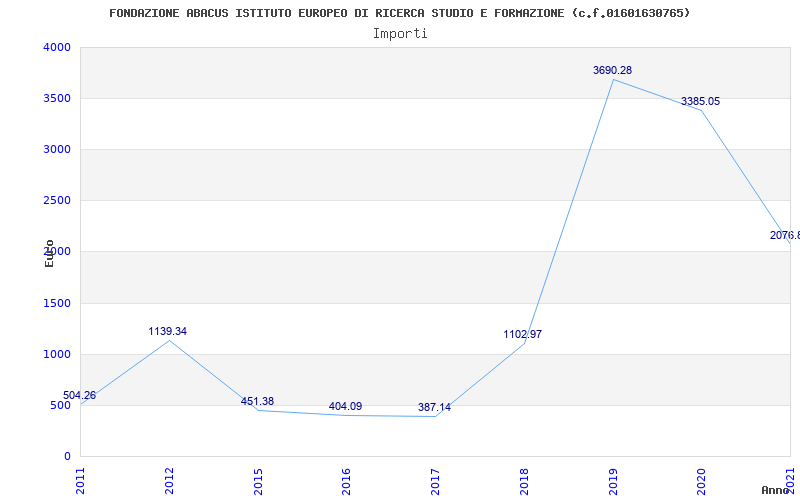Click the Anno x-axis title

(x=776, y=490)
